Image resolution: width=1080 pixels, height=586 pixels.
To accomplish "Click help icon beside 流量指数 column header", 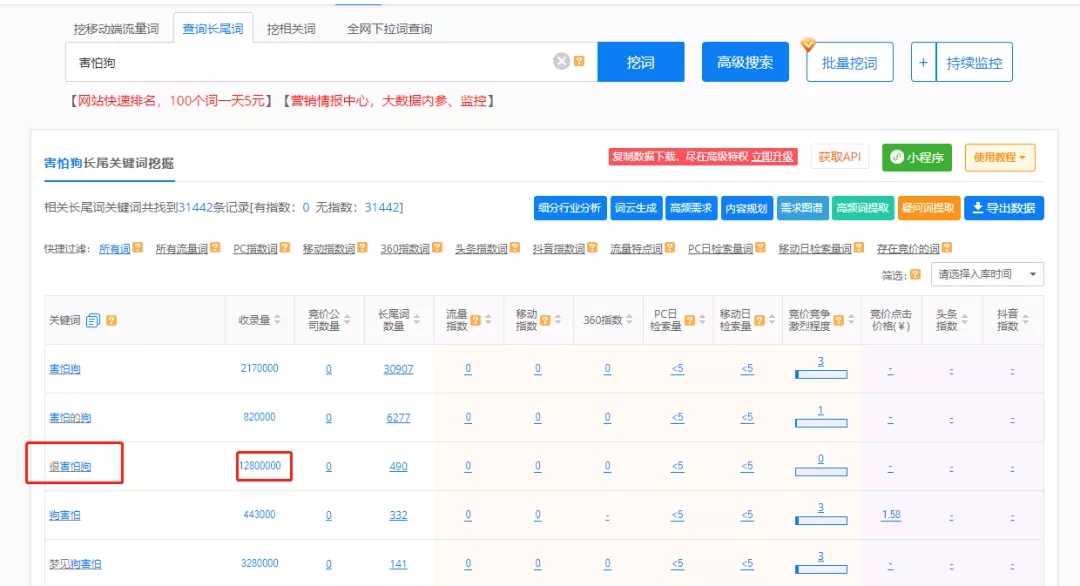I will click(x=475, y=320).
